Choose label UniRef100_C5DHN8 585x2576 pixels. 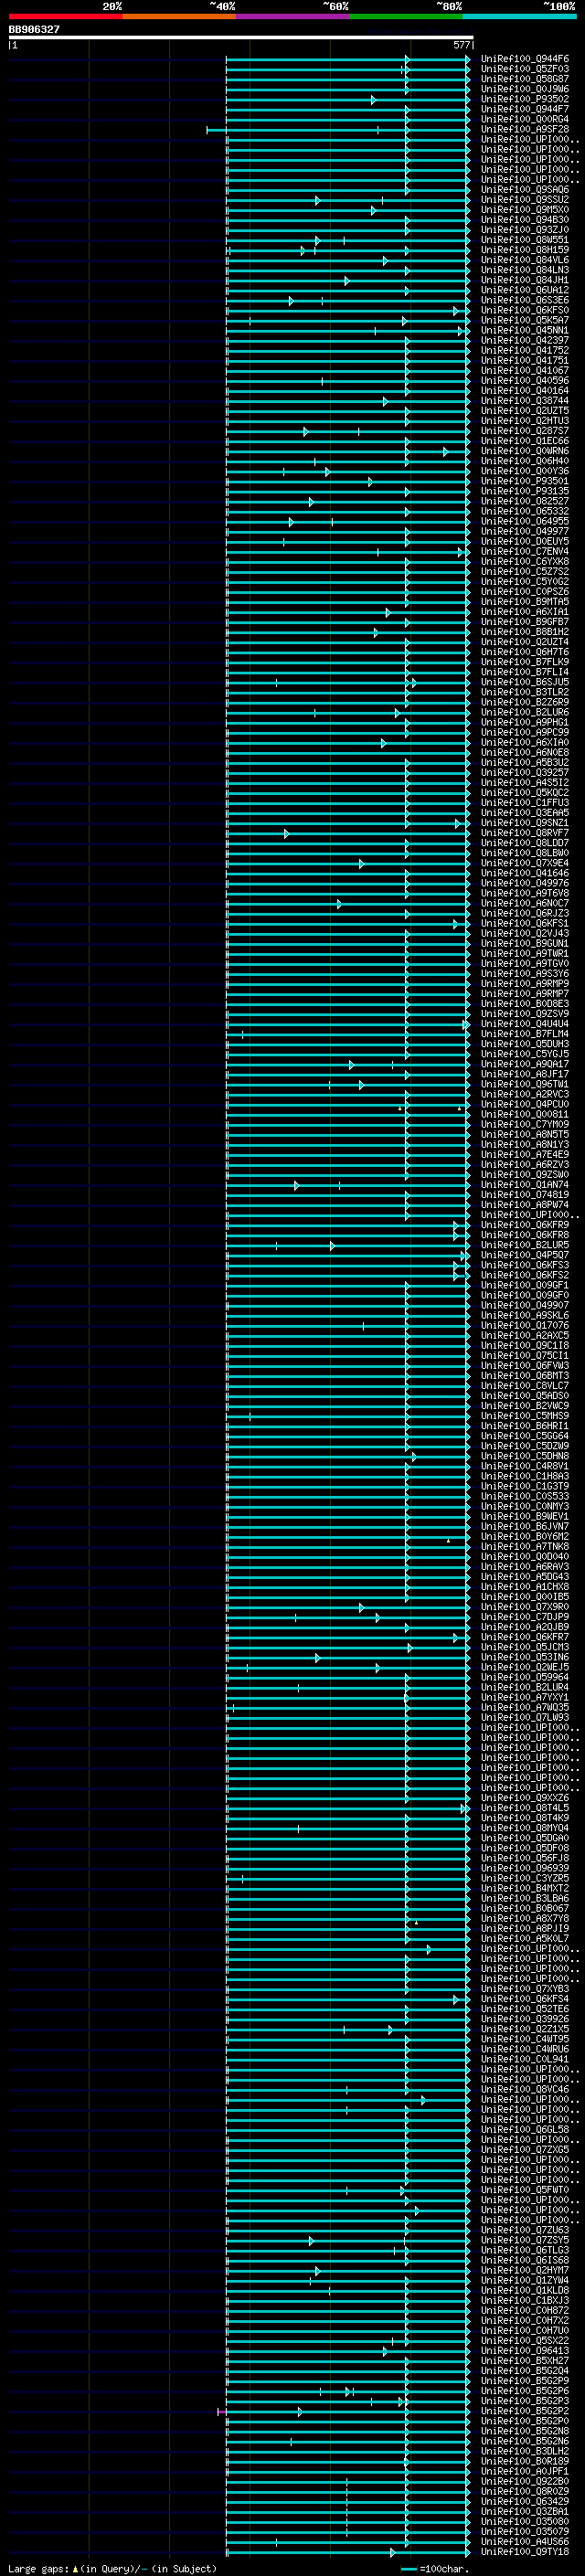(x=525, y=1456)
